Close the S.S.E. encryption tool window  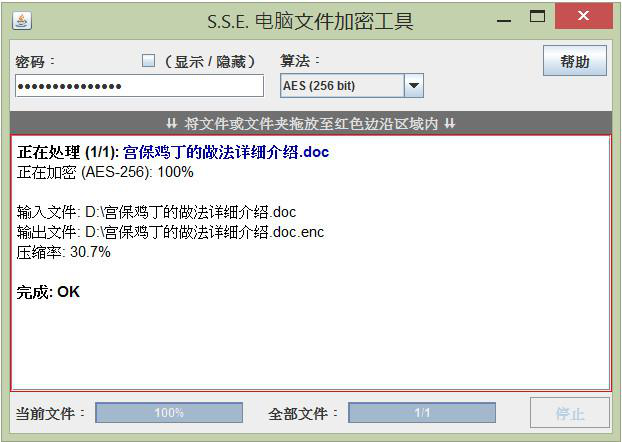coord(584,16)
